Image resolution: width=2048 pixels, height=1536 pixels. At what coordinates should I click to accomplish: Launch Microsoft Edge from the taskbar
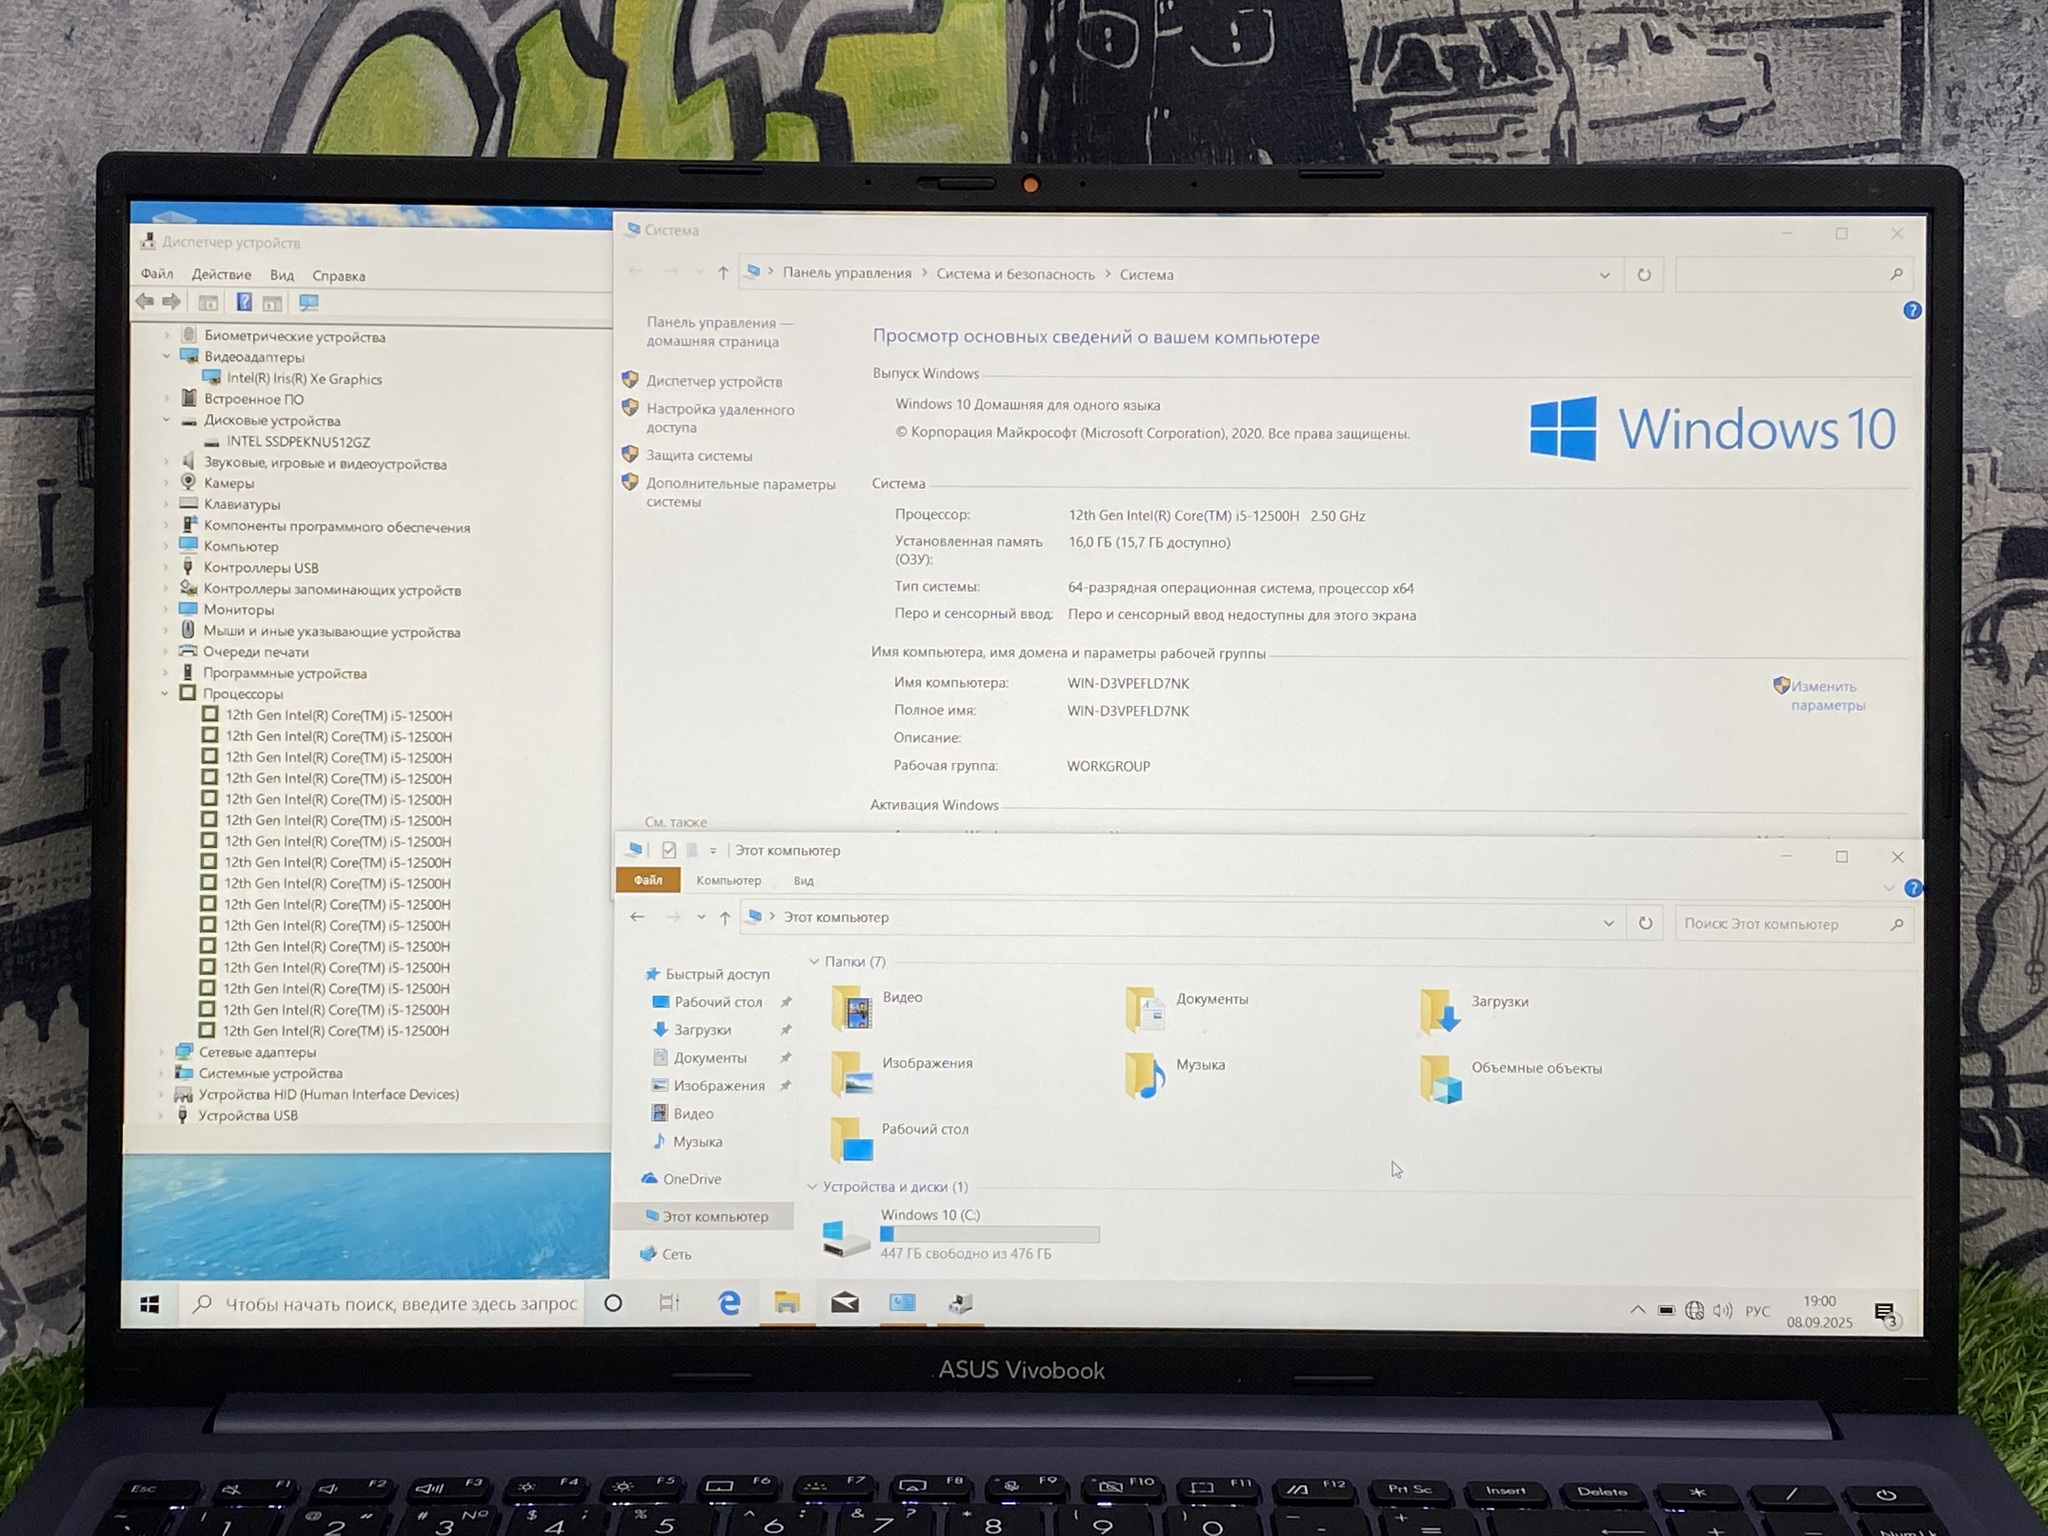[729, 1302]
